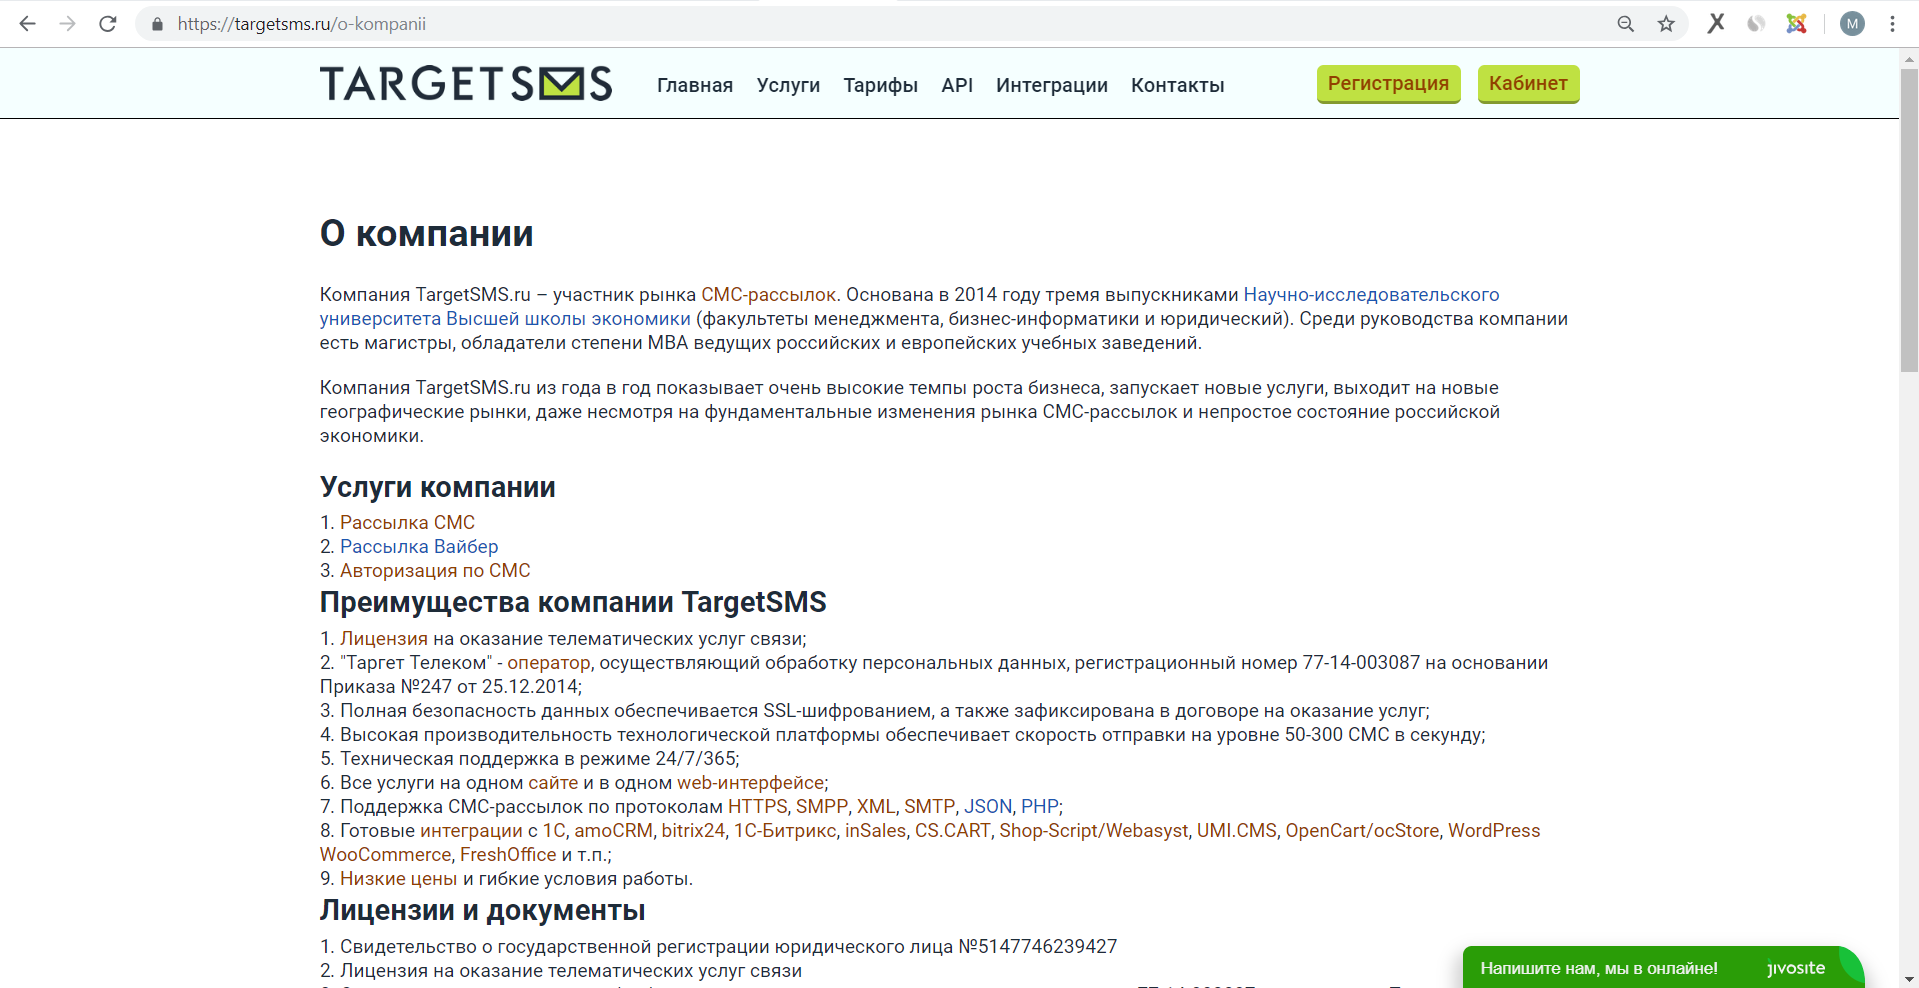This screenshot has height=988, width=1919.
Task: Open the Контакты menu item
Action: click(1178, 85)
